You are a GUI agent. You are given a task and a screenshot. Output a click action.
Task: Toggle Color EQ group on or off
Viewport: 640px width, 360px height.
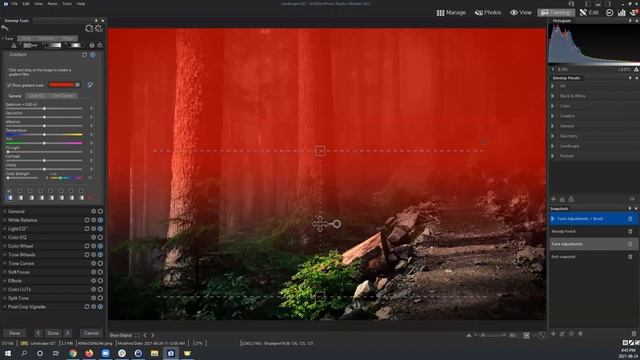point(100,237)
